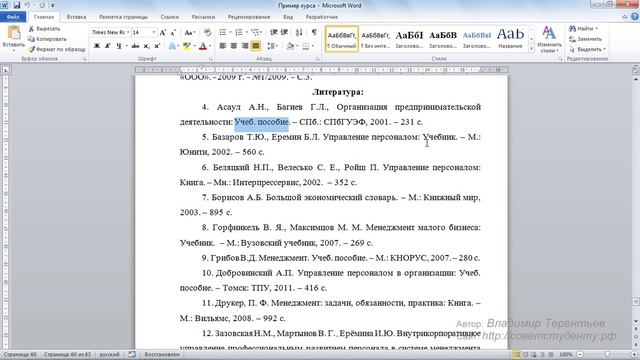Open the font color dropdown arrow
The width and height of the screenshot is (640, 360).
pos(210,46)
